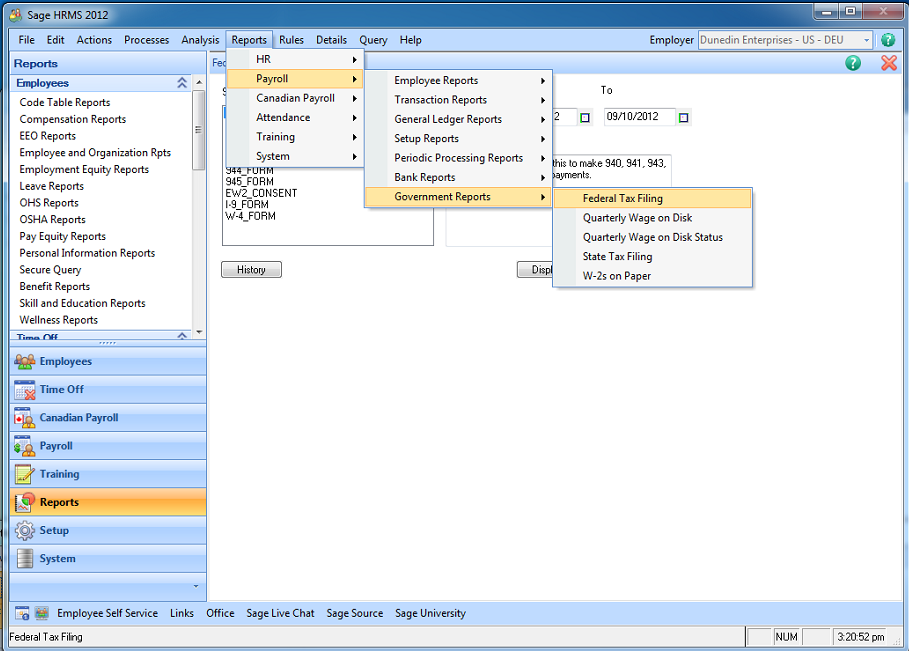Collapse the Employees reports group
The height and width of the screenshot is (651, 909).
(x=182, y=84)
